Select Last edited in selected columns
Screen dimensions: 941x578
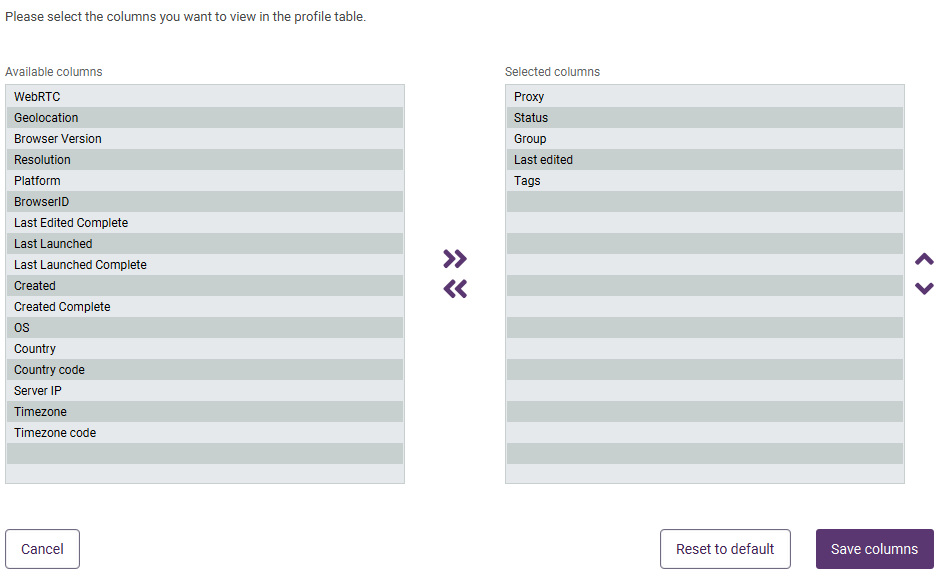click(x=705, y=160)
